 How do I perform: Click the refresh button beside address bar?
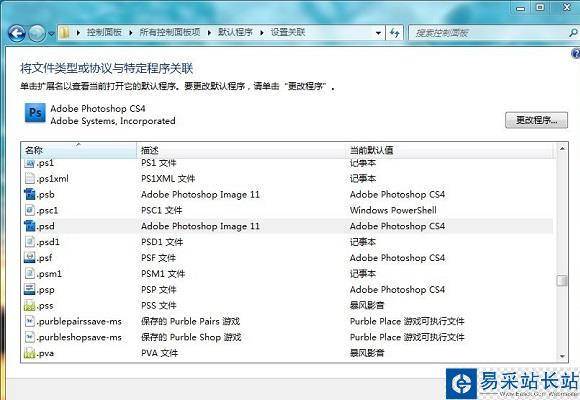click(x=395, y=33)
